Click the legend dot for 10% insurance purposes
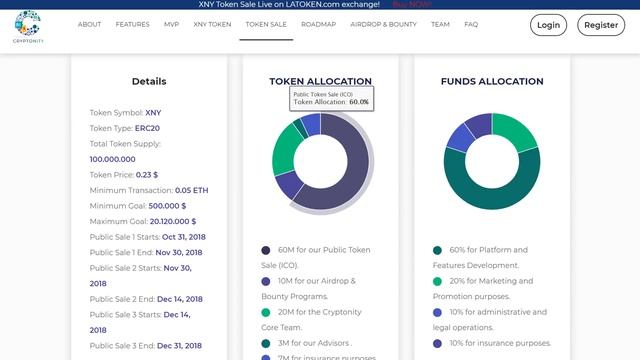The width and height of the screenshot is (640, 360). 437,343
